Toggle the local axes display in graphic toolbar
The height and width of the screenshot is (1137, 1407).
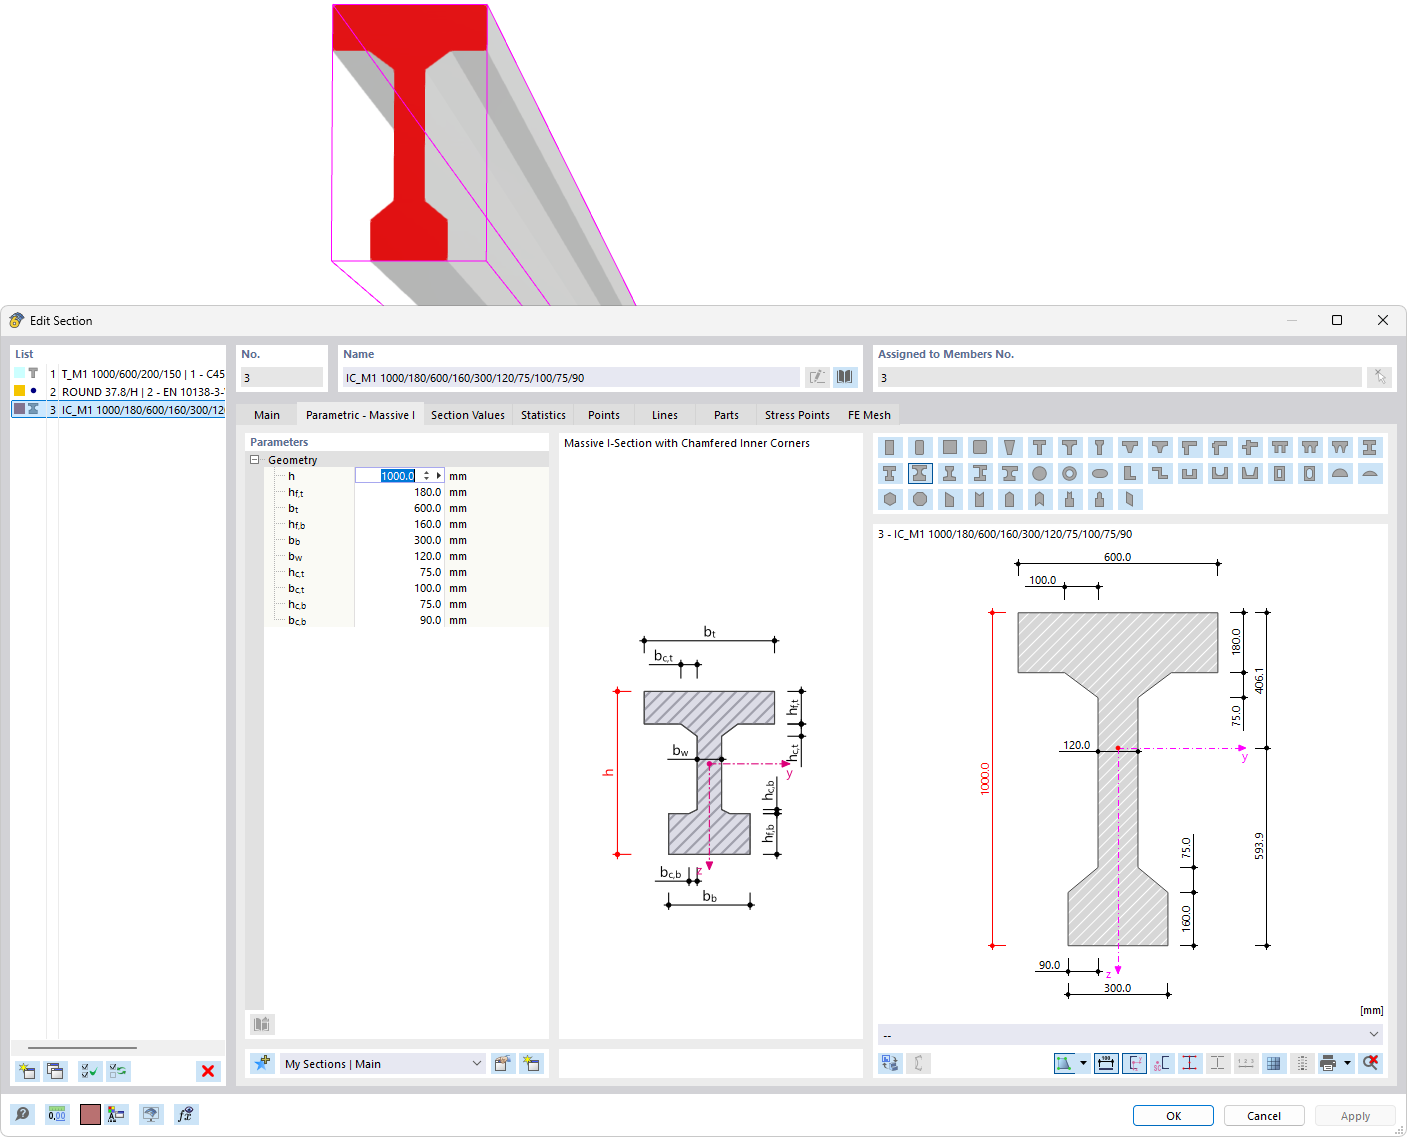coord(1134,1063)
